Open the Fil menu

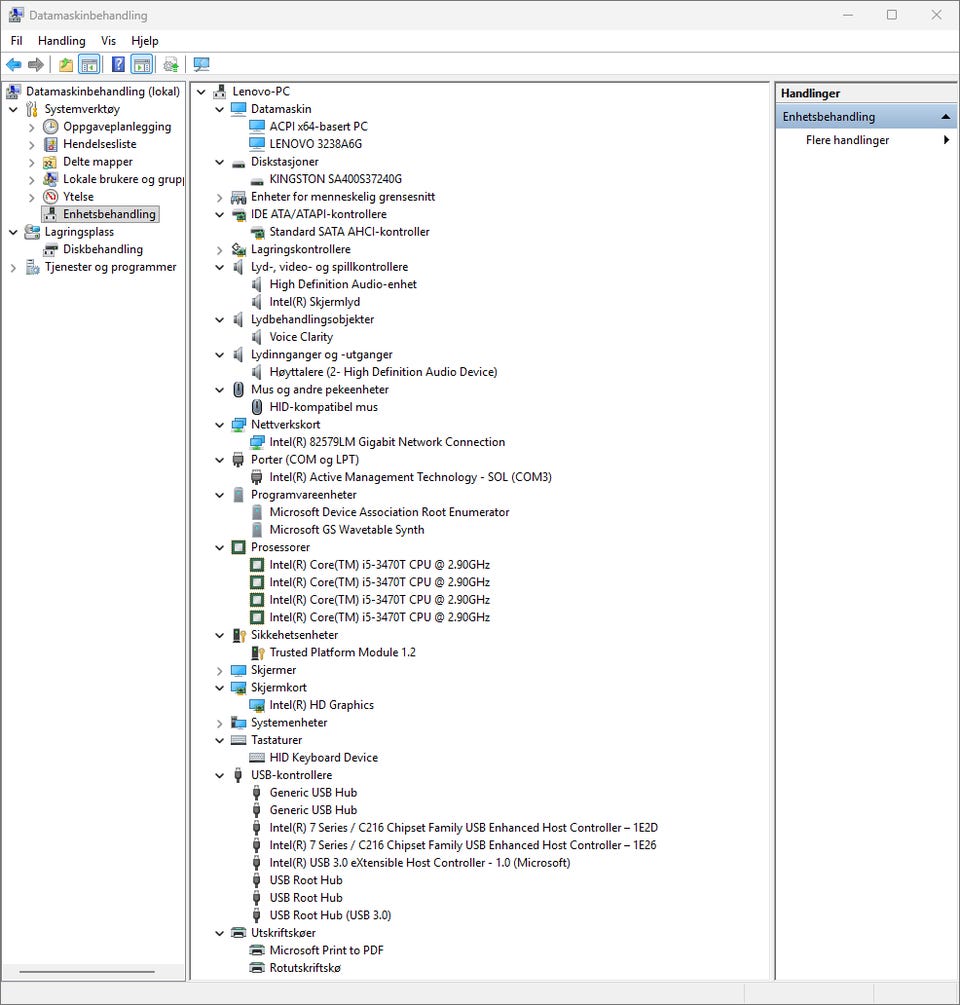(17, 40)
